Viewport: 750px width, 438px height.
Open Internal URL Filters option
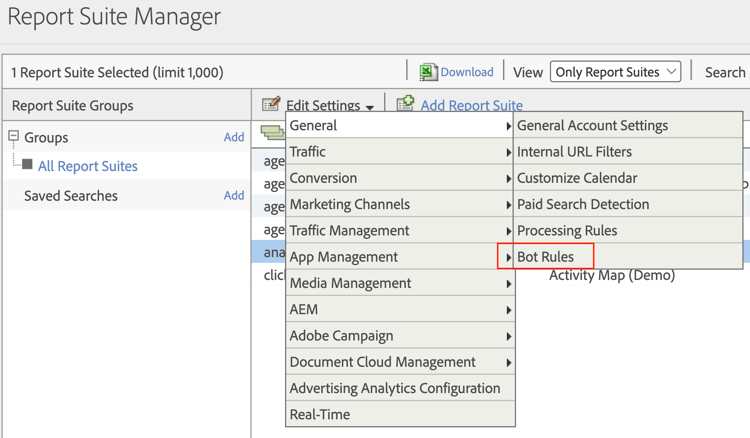click(x=574, y=152)
